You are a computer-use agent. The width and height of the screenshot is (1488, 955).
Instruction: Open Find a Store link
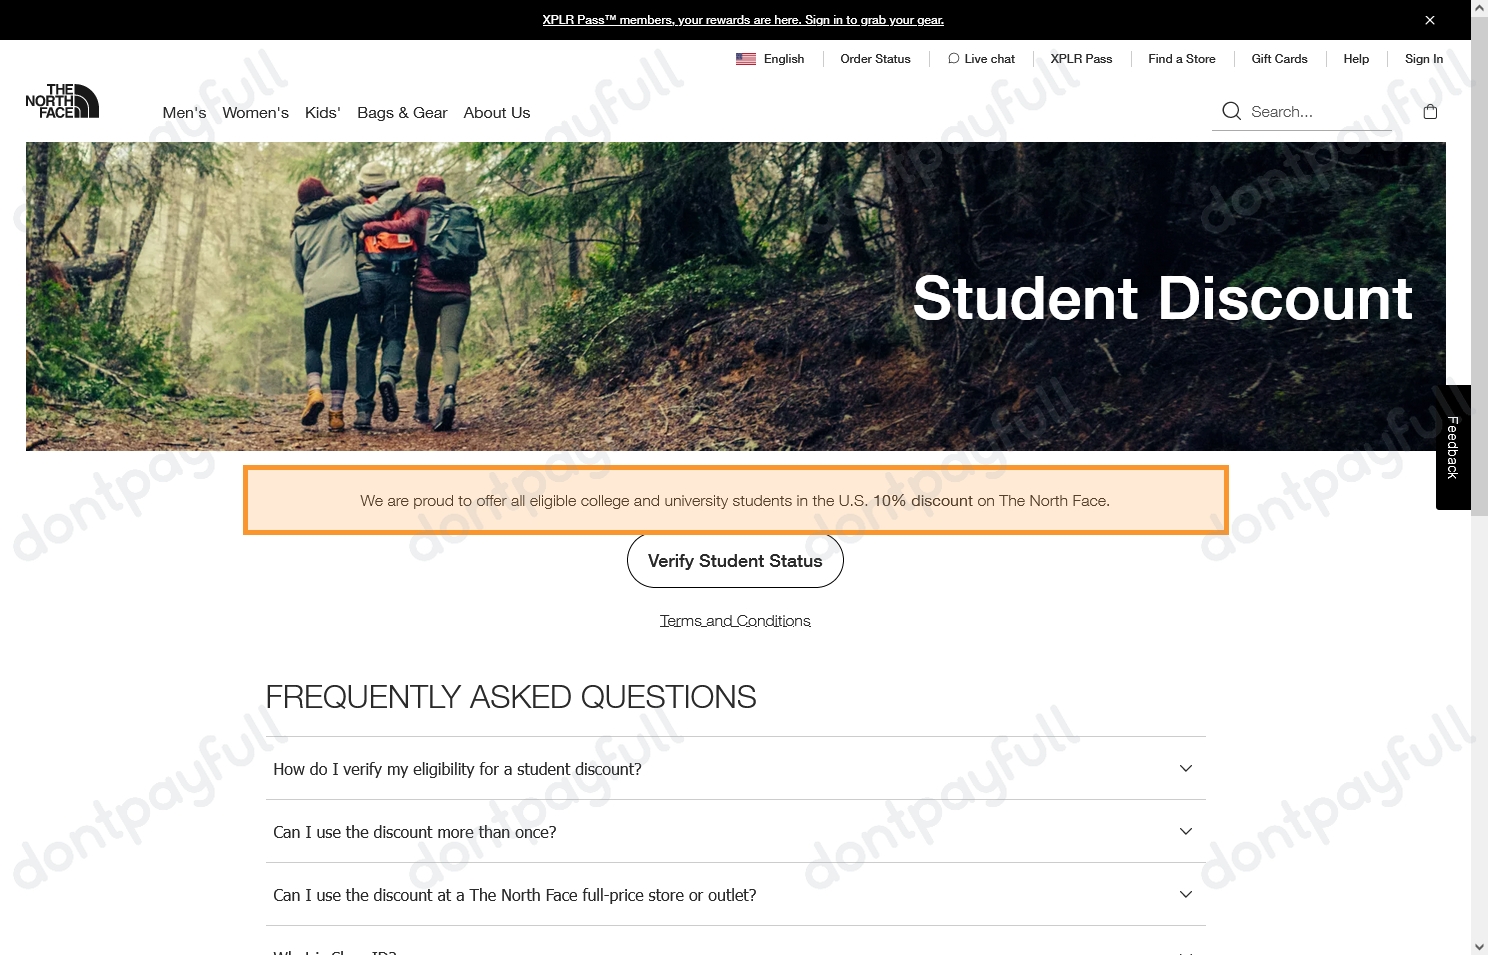click(1181, 59)
